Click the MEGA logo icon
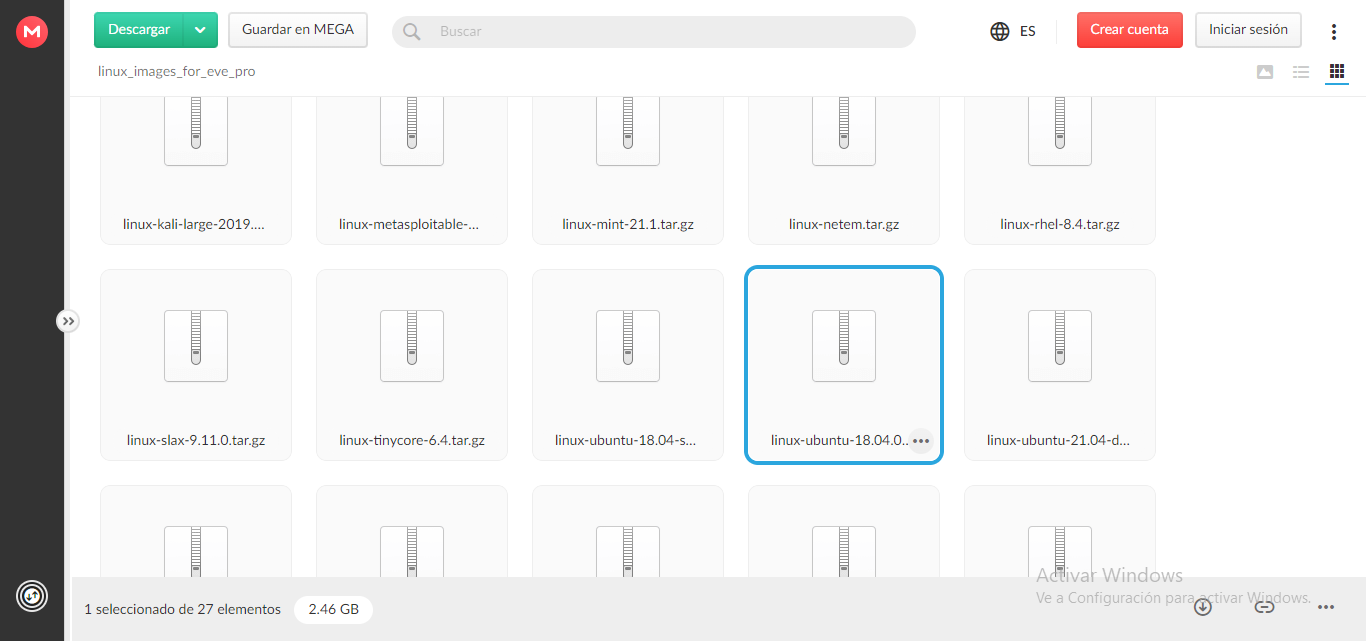This screenshot has height=641, width=1366. click(32, 32)
